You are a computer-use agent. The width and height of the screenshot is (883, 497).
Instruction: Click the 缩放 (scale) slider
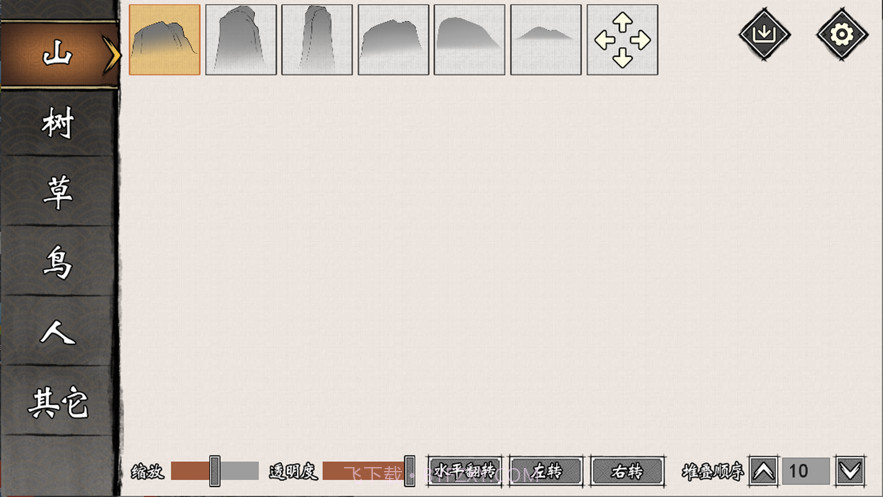(214, 471)
